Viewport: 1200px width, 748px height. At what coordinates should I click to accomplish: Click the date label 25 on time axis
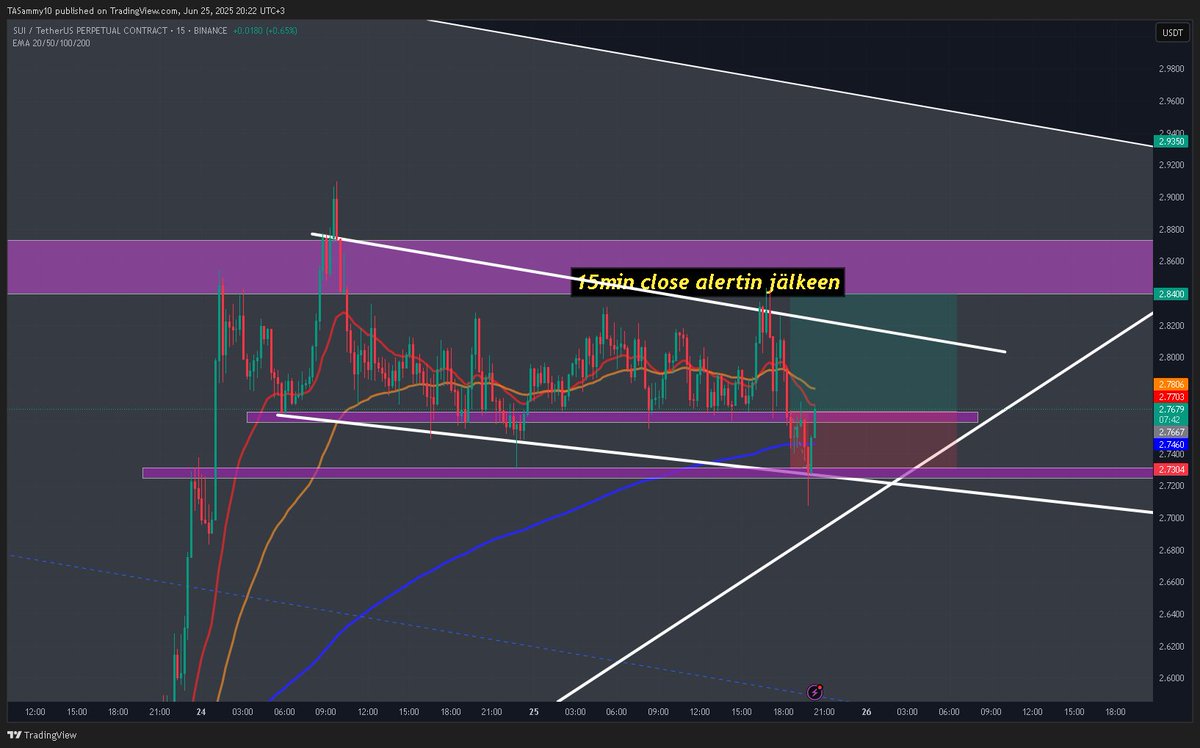click(534, 712)
